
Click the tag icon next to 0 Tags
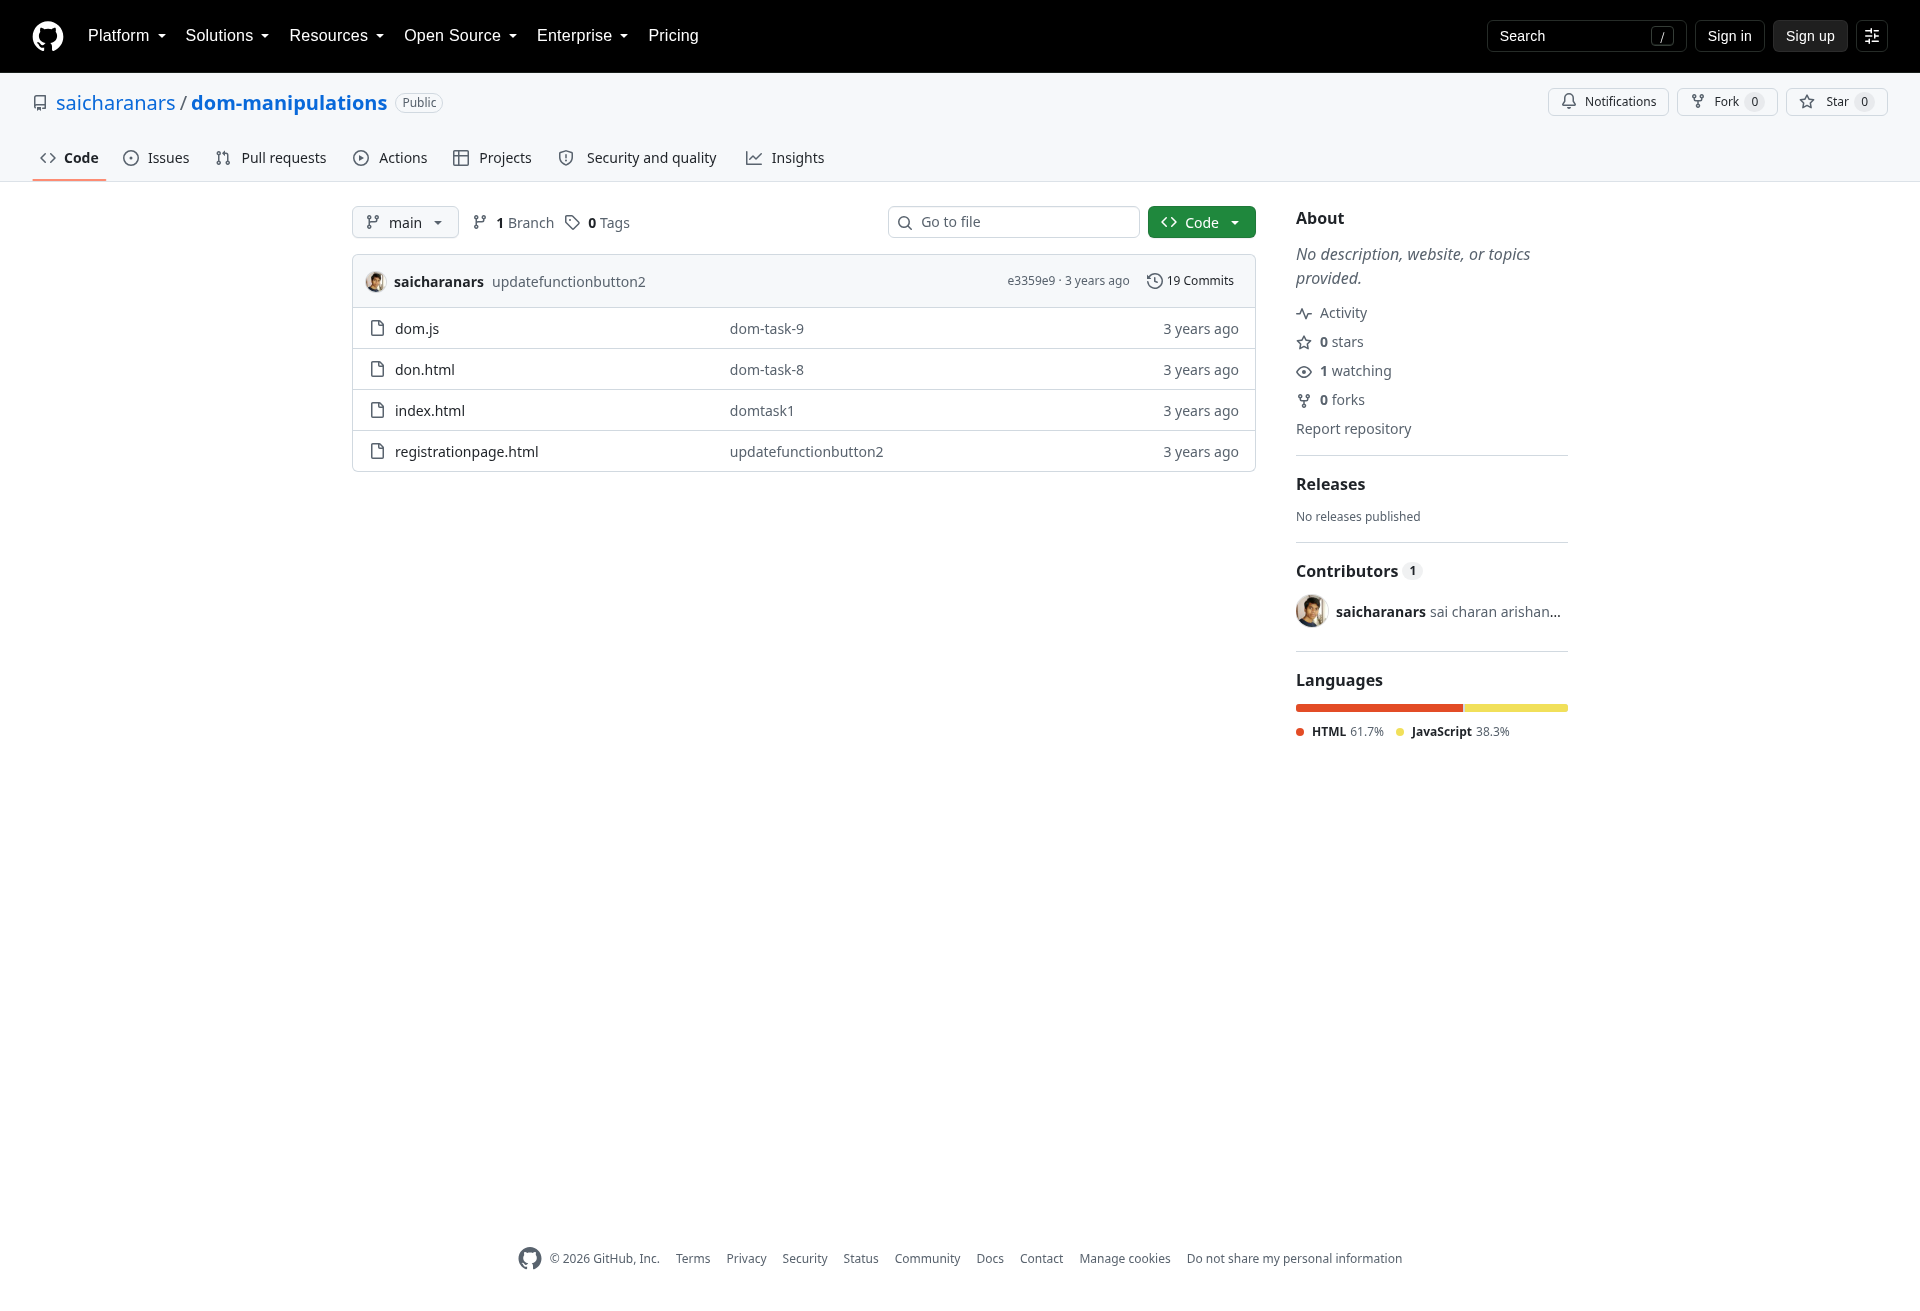coord(572,222)
